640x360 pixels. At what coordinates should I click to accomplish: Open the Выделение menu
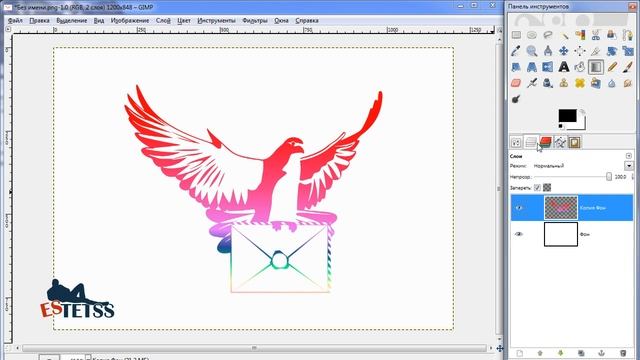click(x=71, y=20)
